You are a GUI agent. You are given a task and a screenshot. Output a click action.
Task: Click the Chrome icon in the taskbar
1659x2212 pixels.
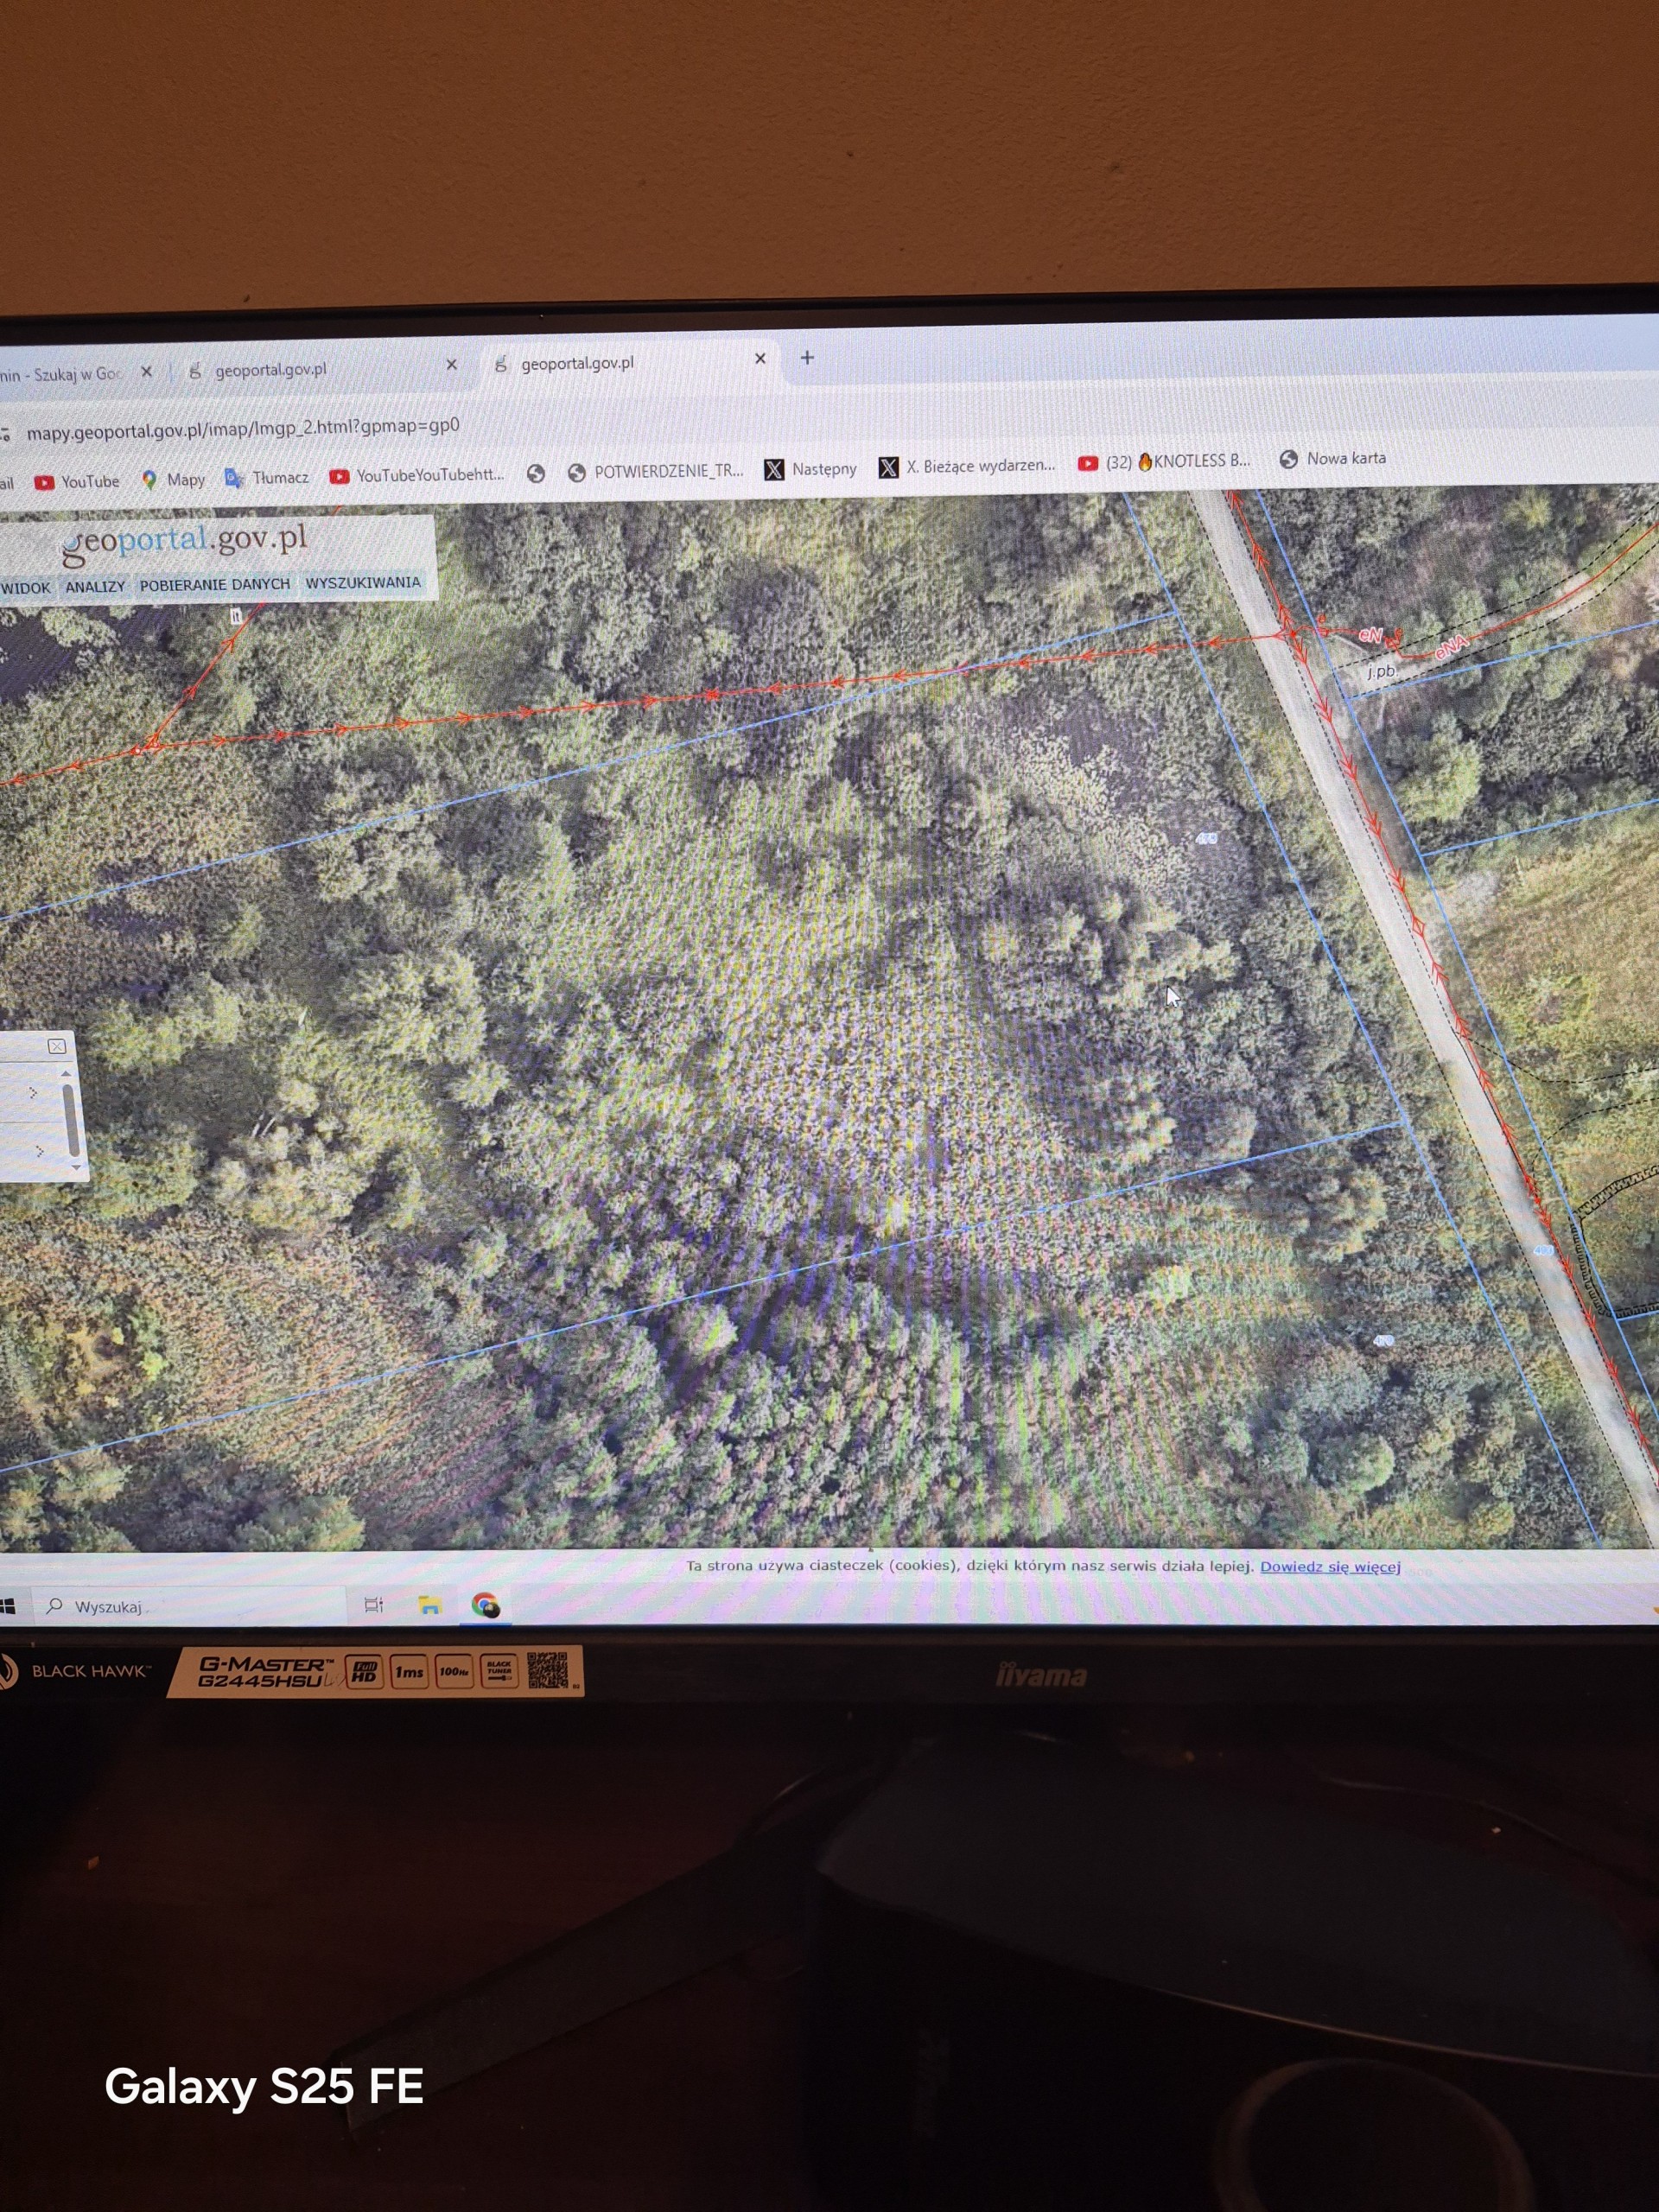[x=486, y=1605]
